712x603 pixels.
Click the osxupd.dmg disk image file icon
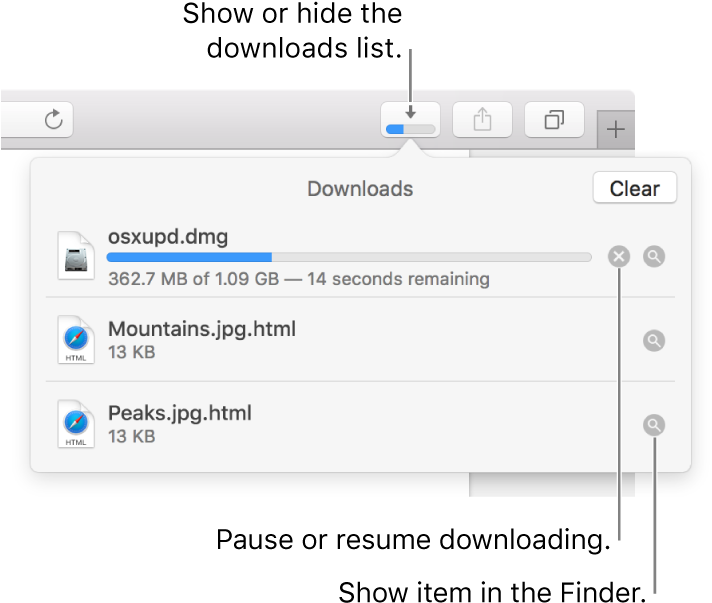coord(76,256)
